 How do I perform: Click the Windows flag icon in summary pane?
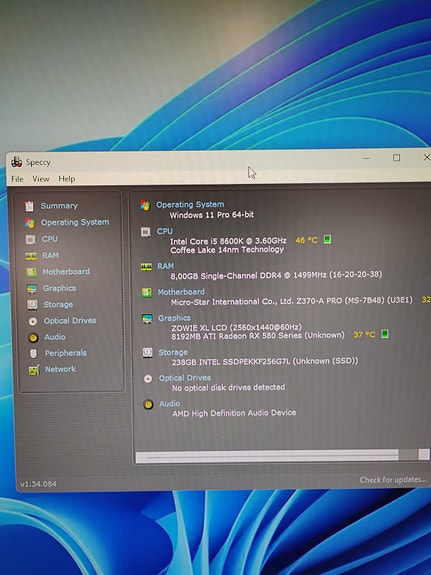[x=145, y=205]
